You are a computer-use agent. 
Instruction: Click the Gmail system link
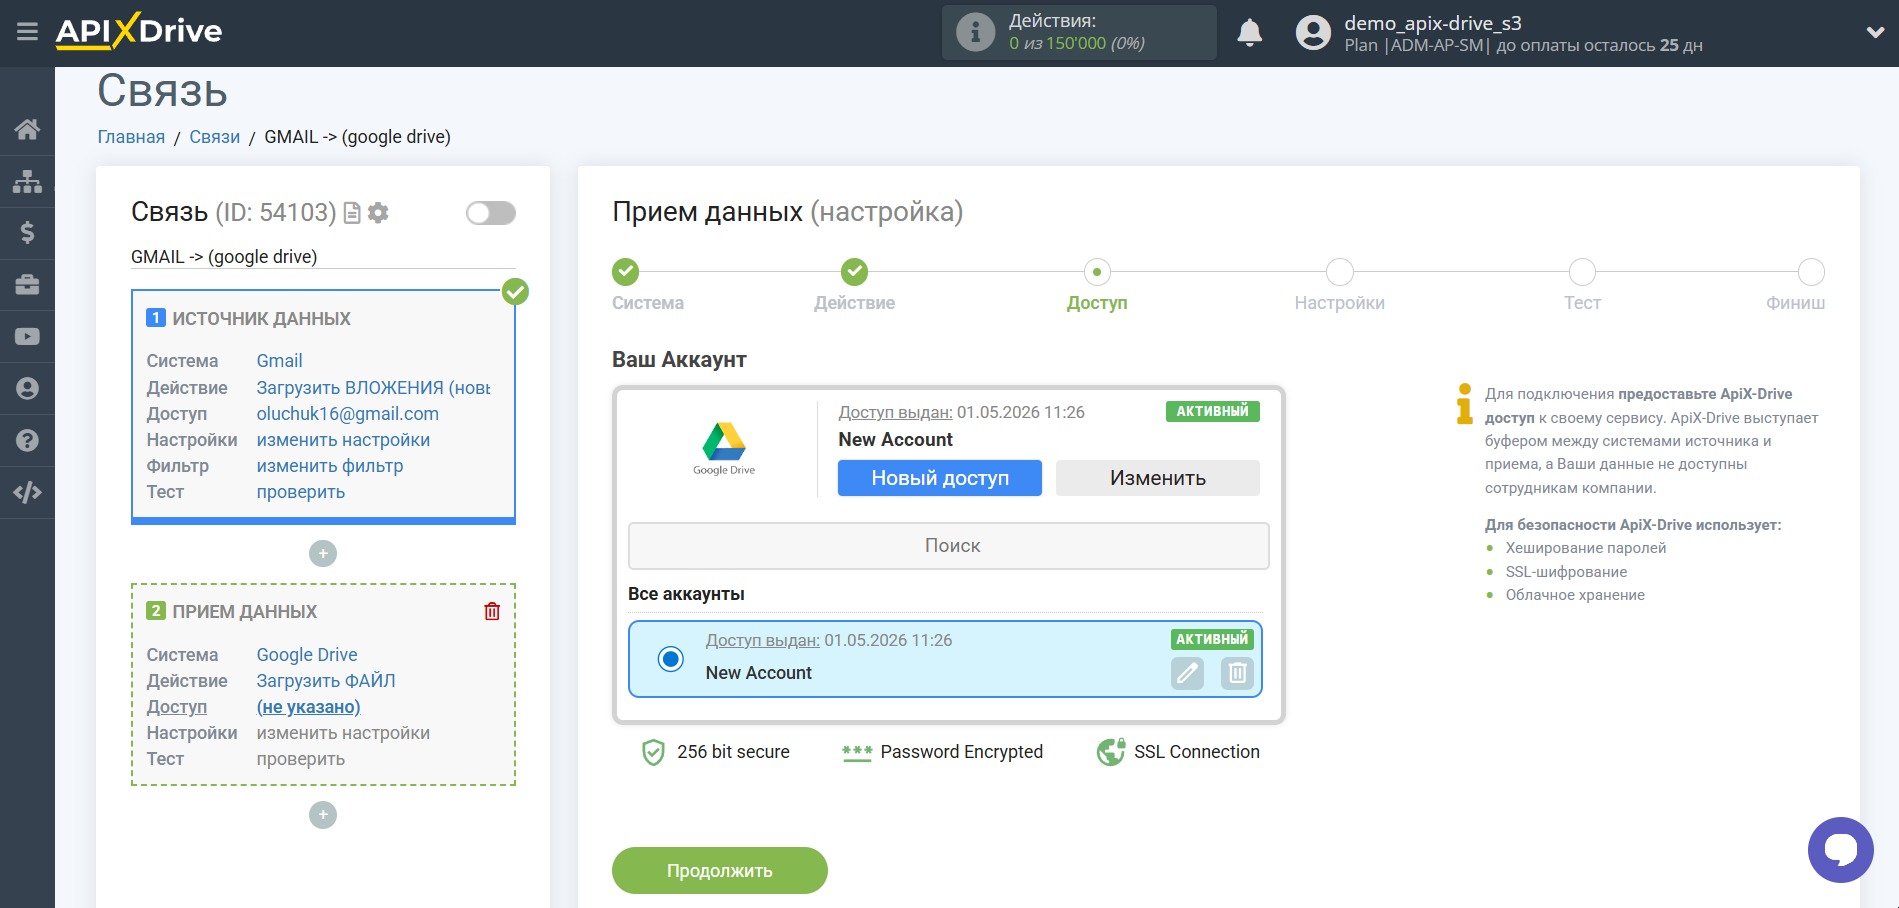(x=279, y=361)
